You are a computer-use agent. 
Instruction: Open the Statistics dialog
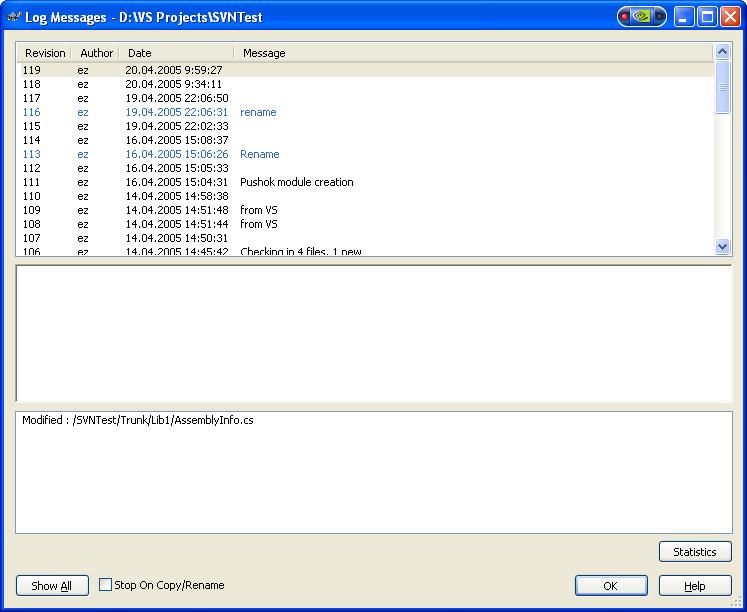tap(695, 552)
